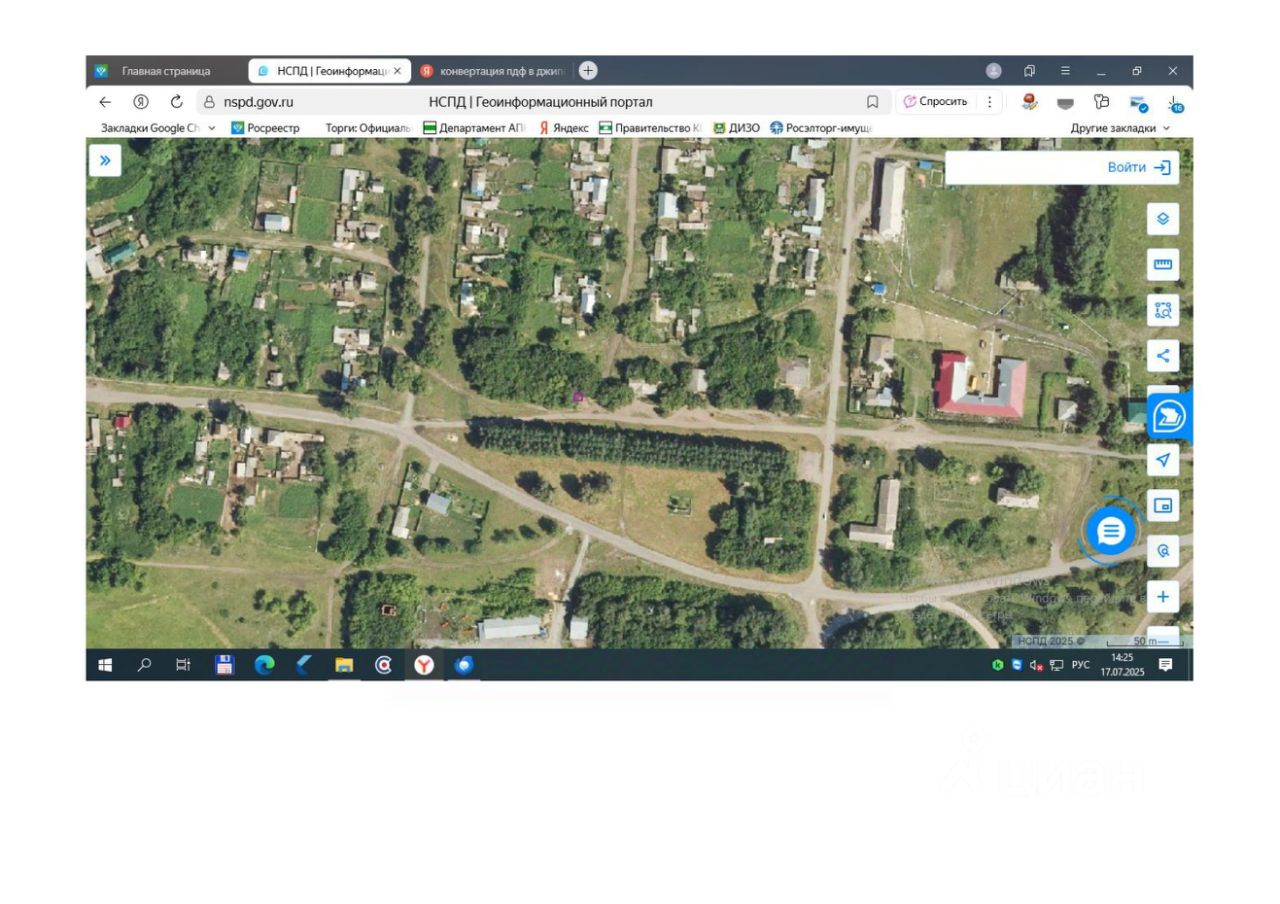Open the Росреестр bookmark

(x=265, y=128)
